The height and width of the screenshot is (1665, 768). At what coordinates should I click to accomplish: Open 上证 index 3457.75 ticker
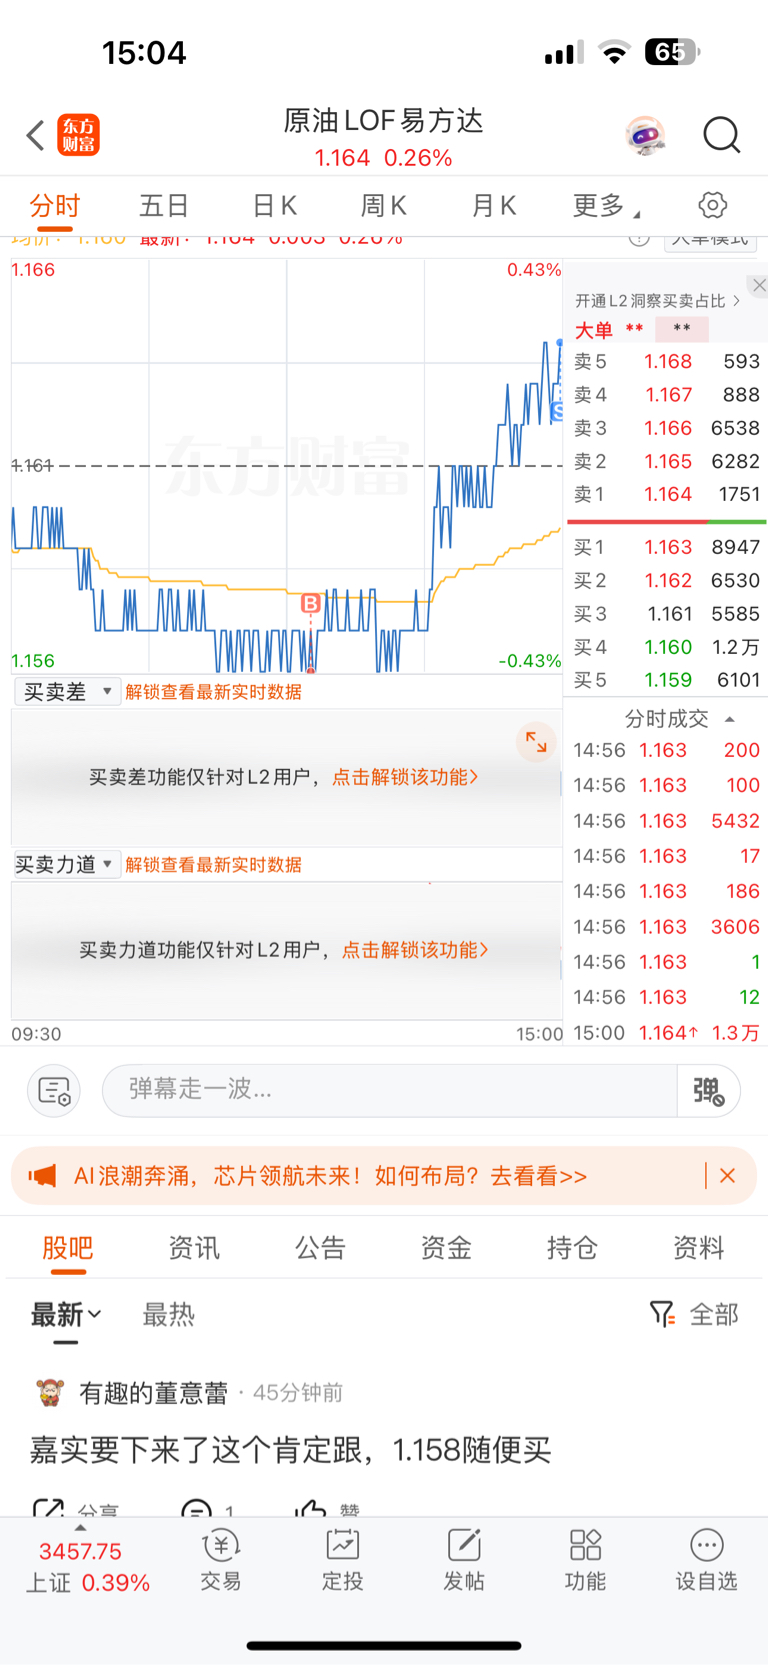(88, 1567)
